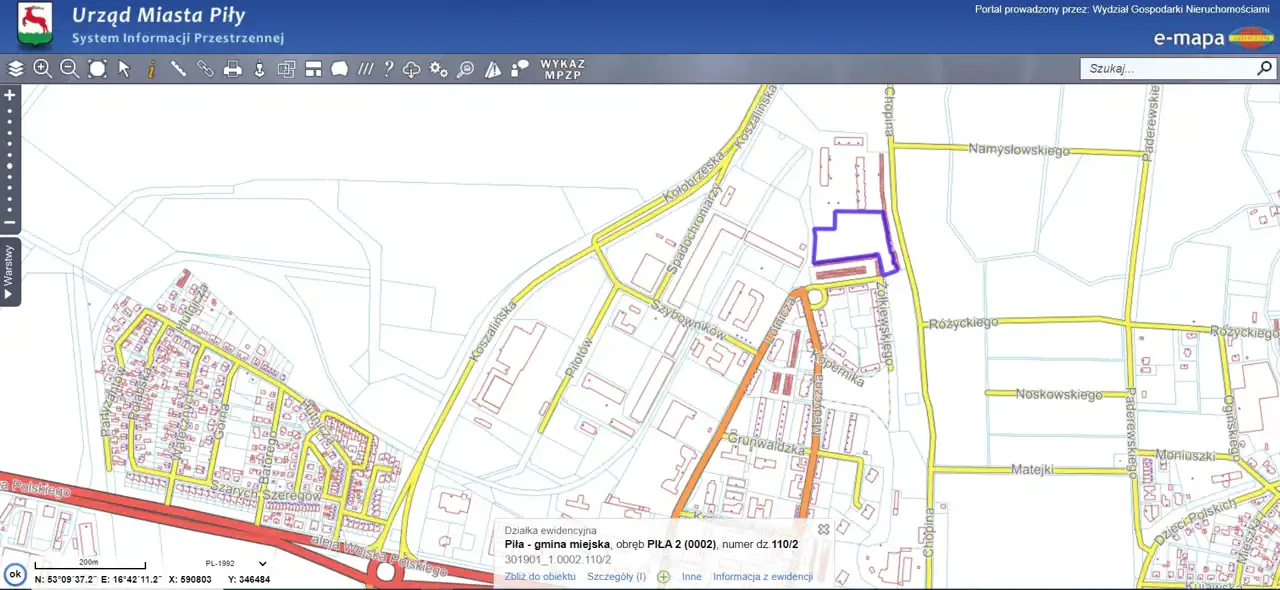This screenshot has width=1280, height=590.
Task: Open the help question mark icon
Action: pyautogui.click(x=389, y=69)
